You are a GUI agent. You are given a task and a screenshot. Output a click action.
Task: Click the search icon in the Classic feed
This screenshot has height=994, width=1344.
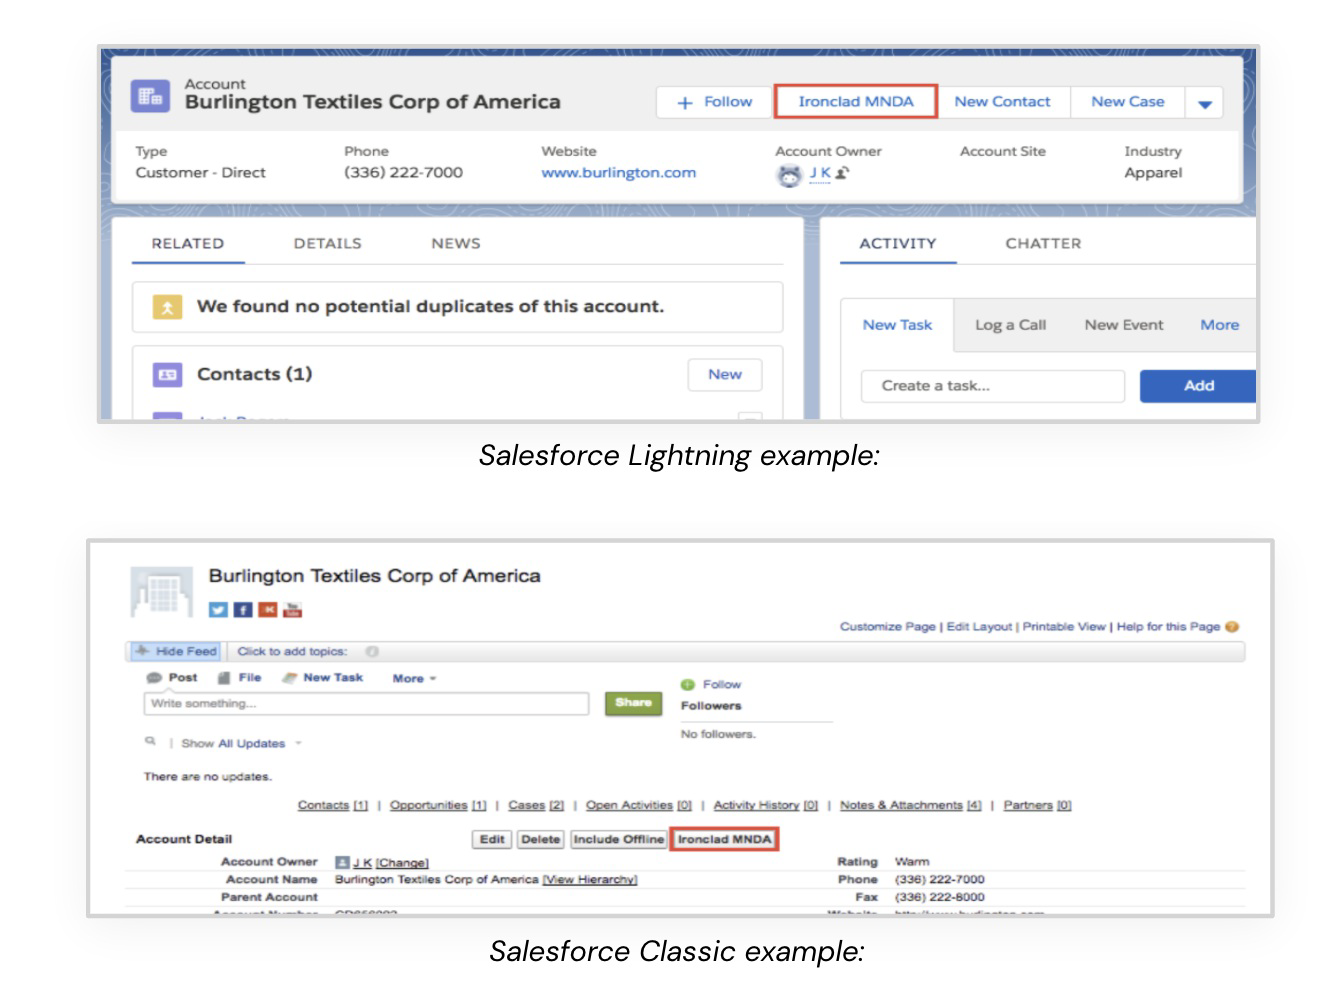(x=150, y=741)
